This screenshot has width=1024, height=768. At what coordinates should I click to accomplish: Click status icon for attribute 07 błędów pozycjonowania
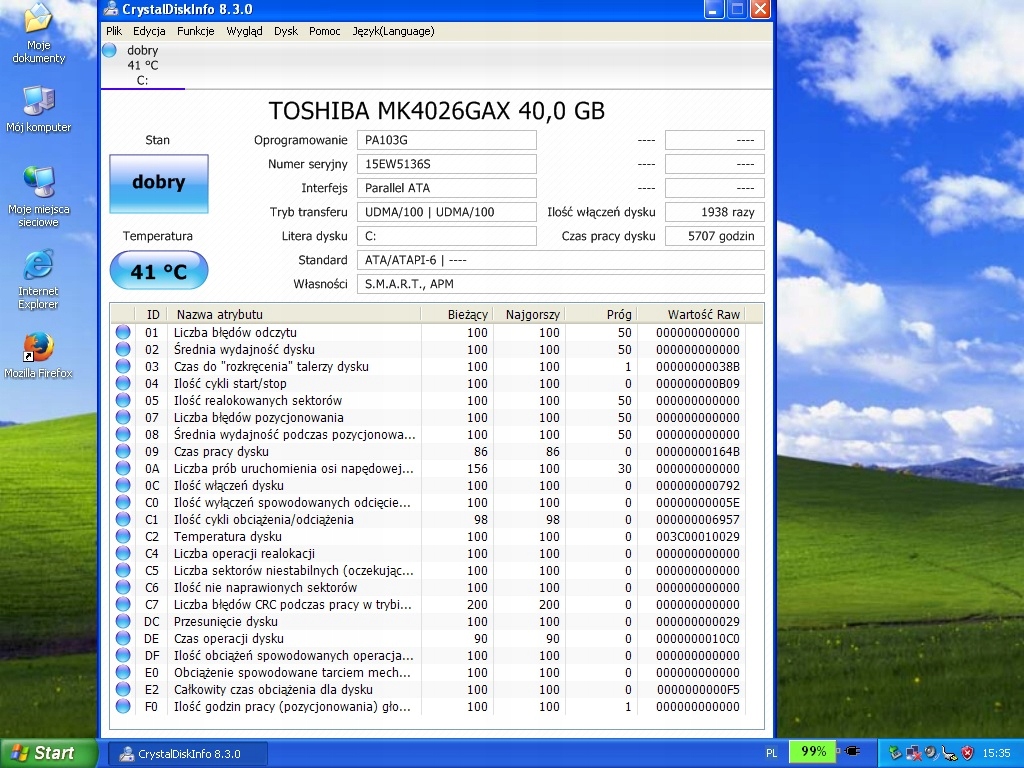pyautogui.click(x=123, y=417)
